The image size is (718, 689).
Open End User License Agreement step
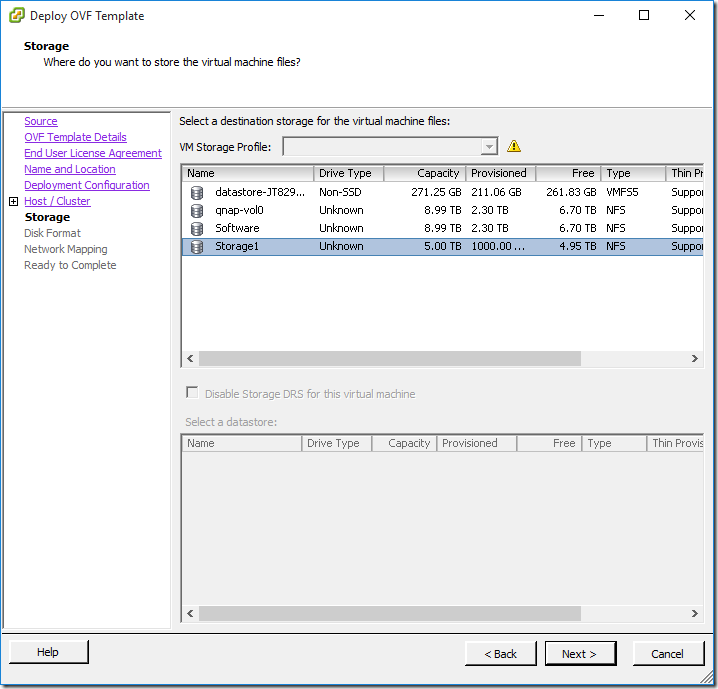[x=92, y=153]
